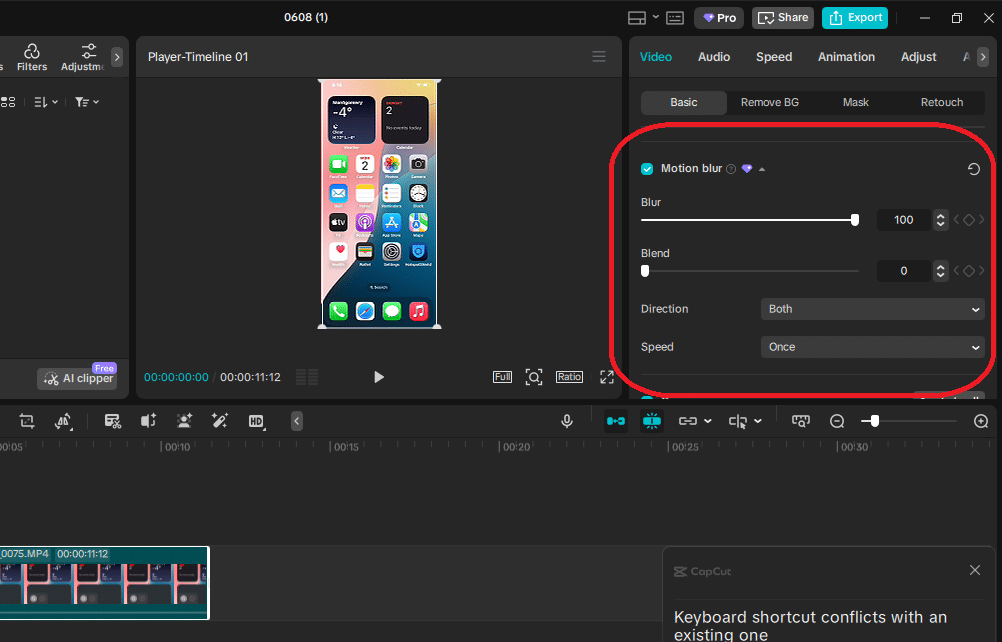Toggle the compare grid icon beside timecode
This screenshot has height=642, width=1002.
pyautogui.click(x=307, y=377)
